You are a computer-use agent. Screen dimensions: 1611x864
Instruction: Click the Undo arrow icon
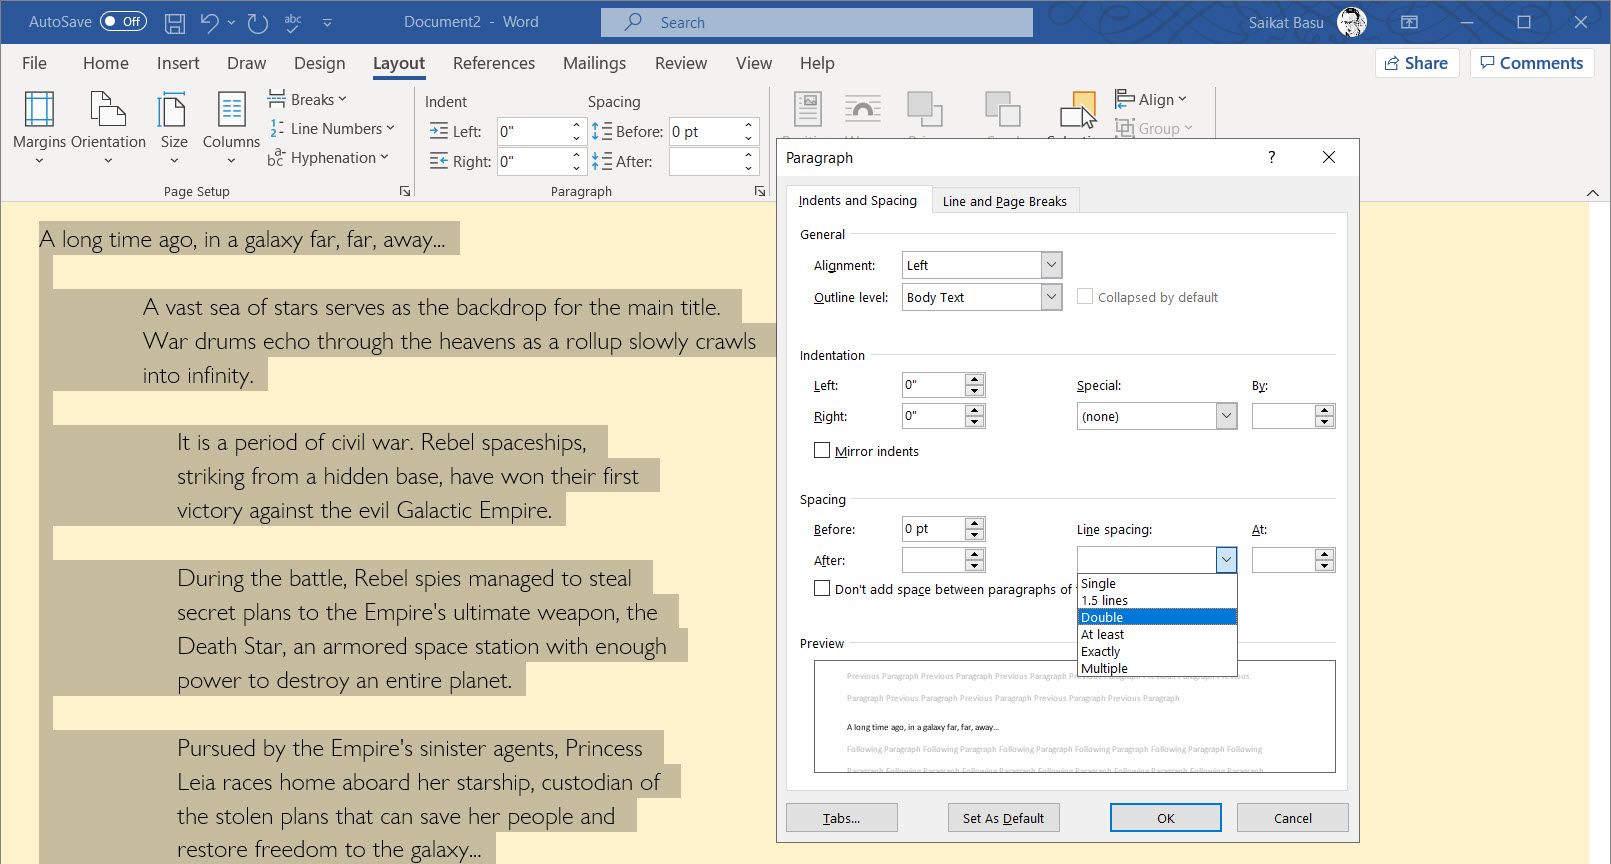[209, 22]
